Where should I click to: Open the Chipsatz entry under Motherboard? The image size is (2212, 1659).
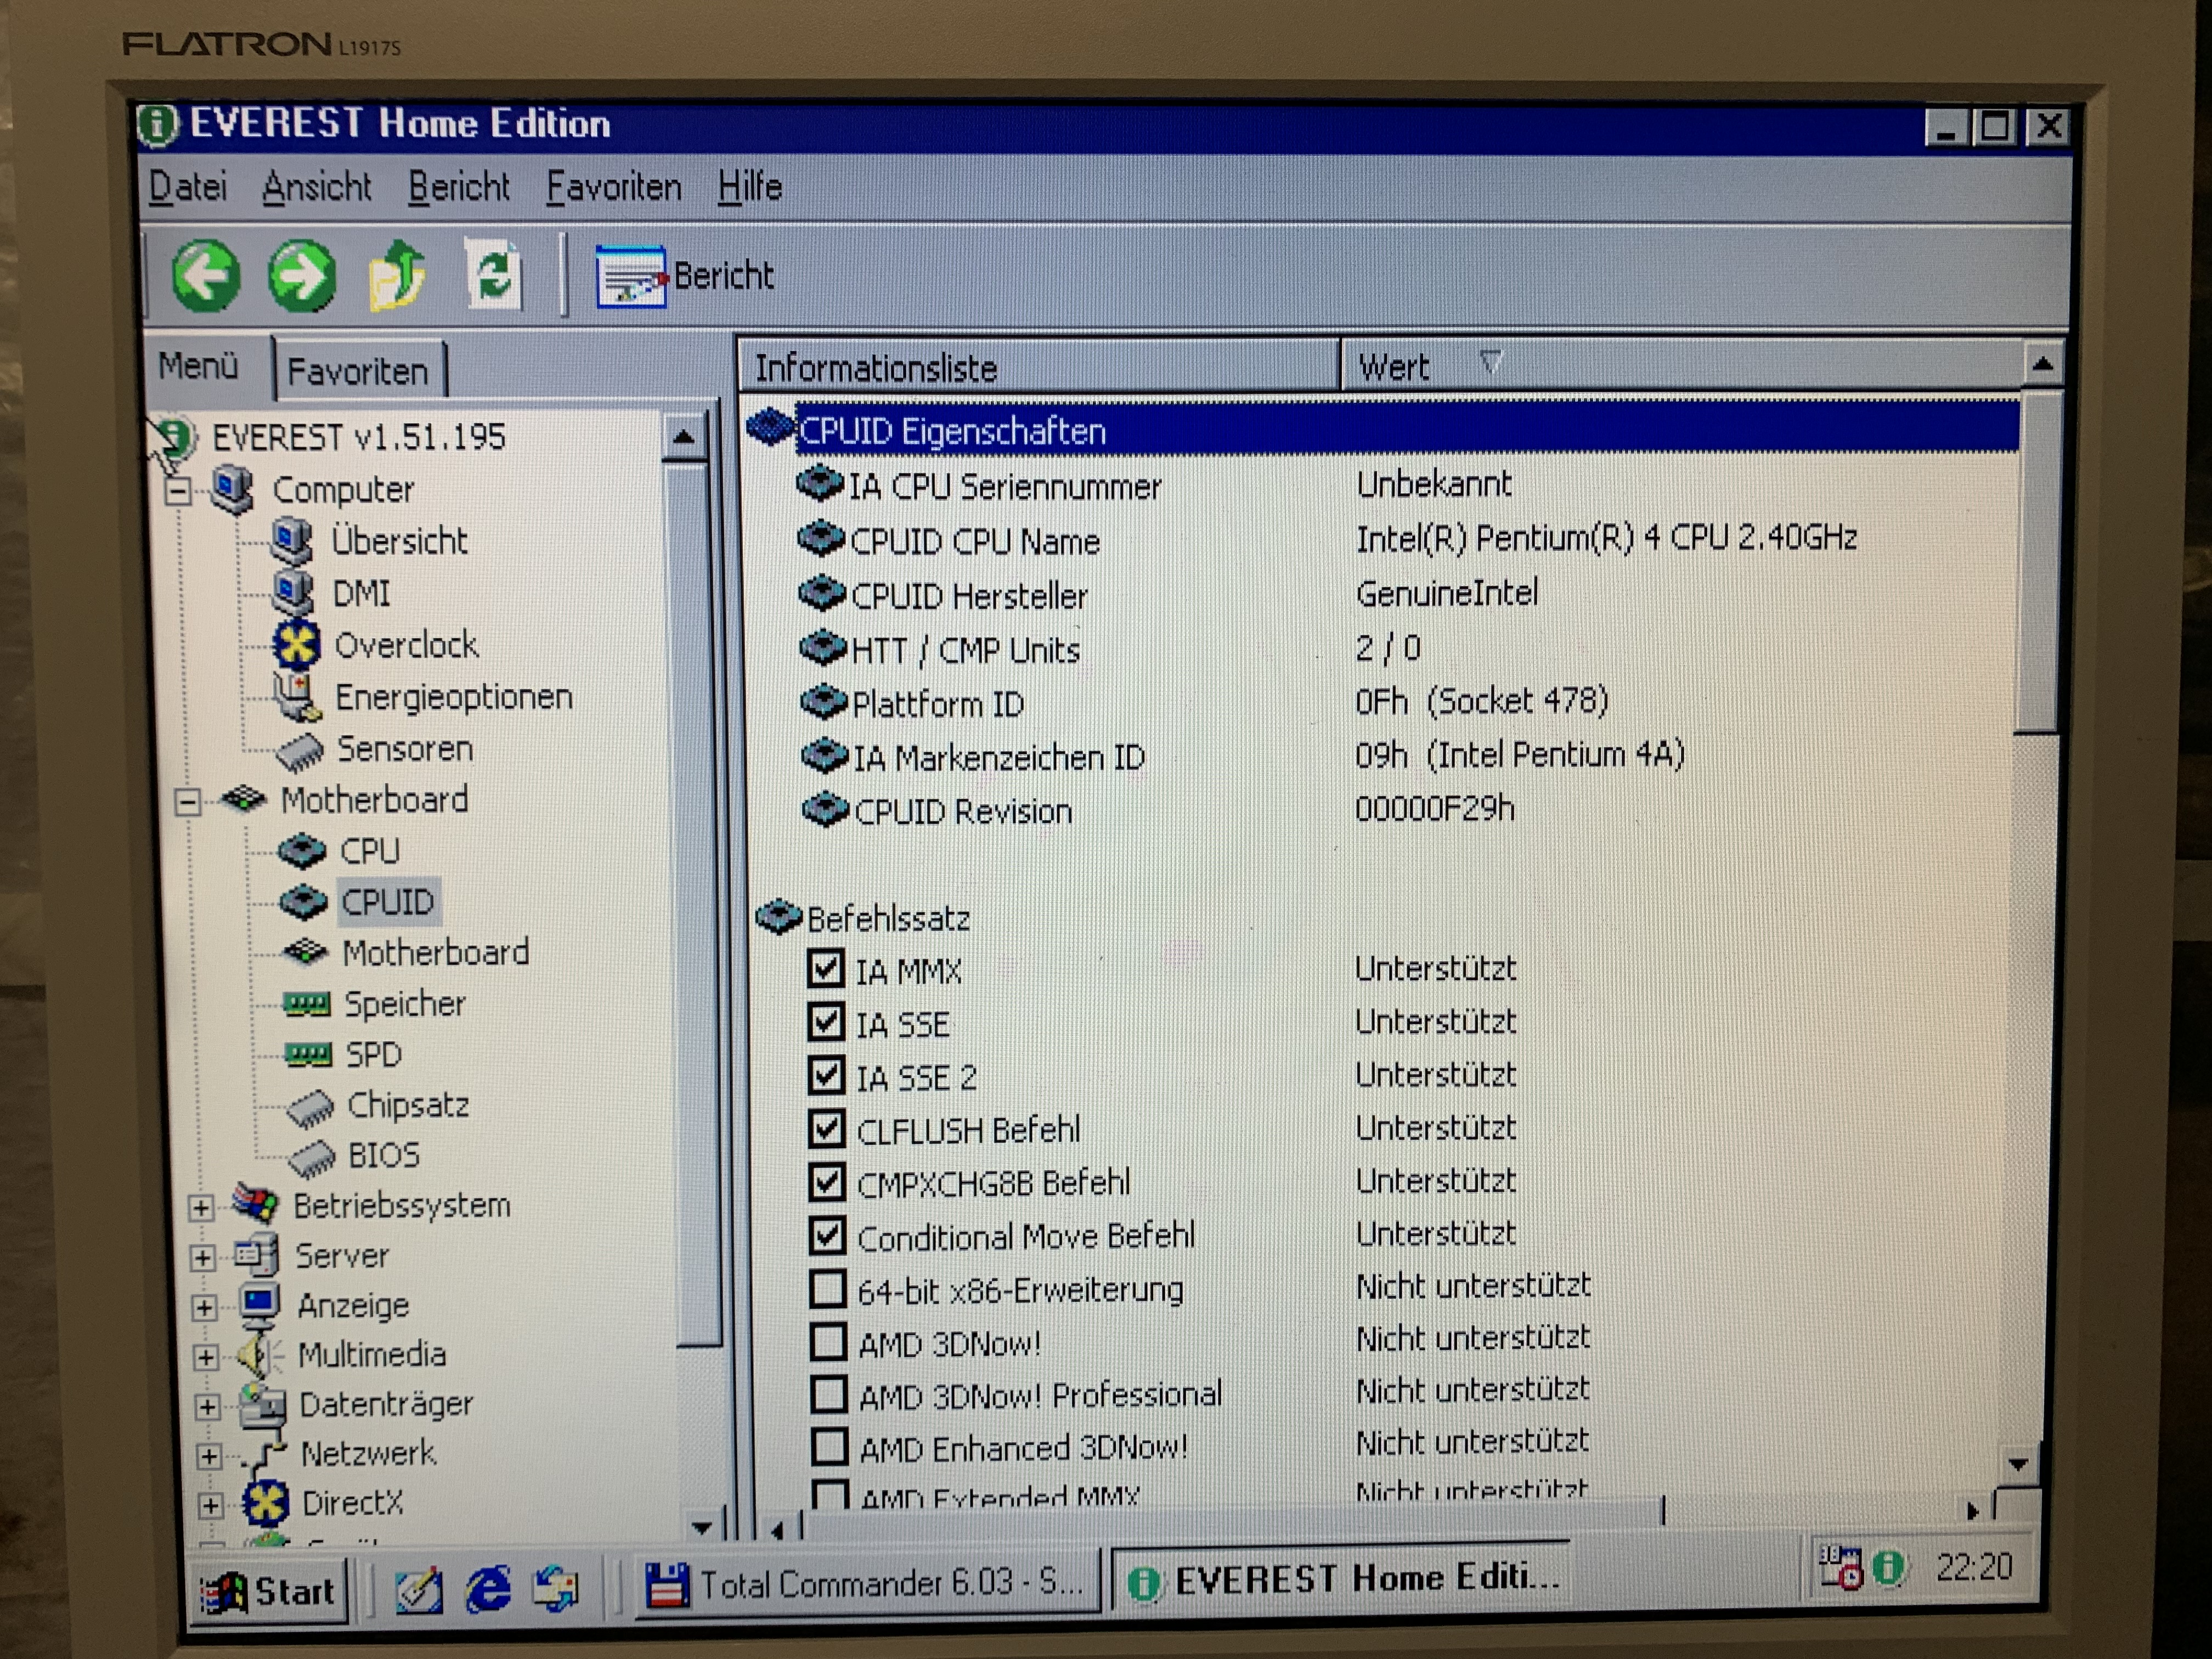click(x=407, y=1105)
